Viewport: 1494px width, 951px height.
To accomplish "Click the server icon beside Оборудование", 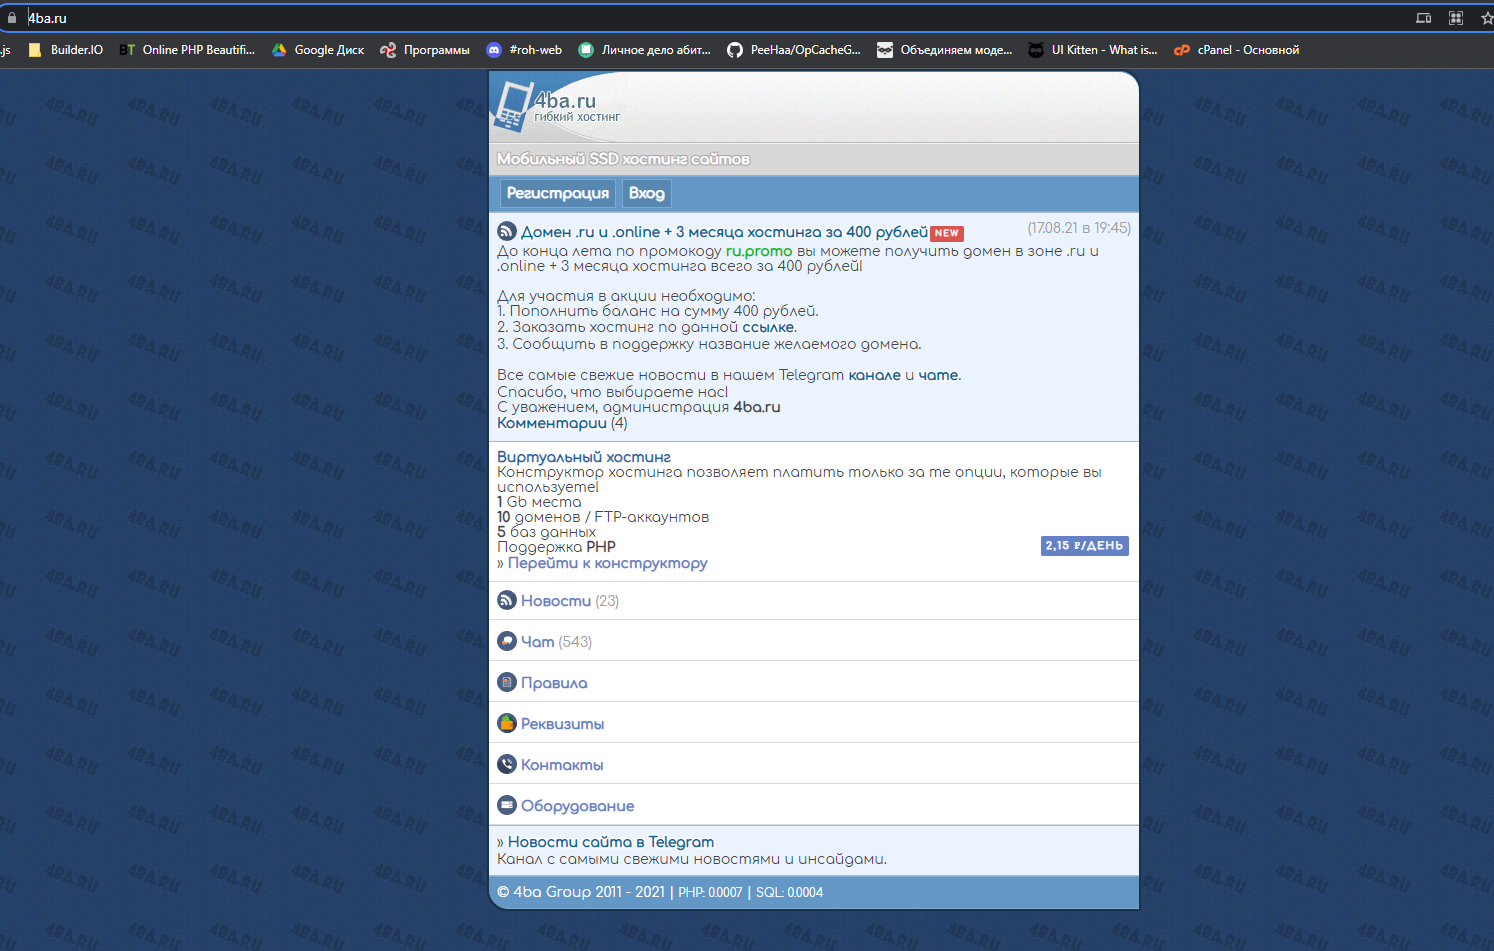I will pos(507,805).
